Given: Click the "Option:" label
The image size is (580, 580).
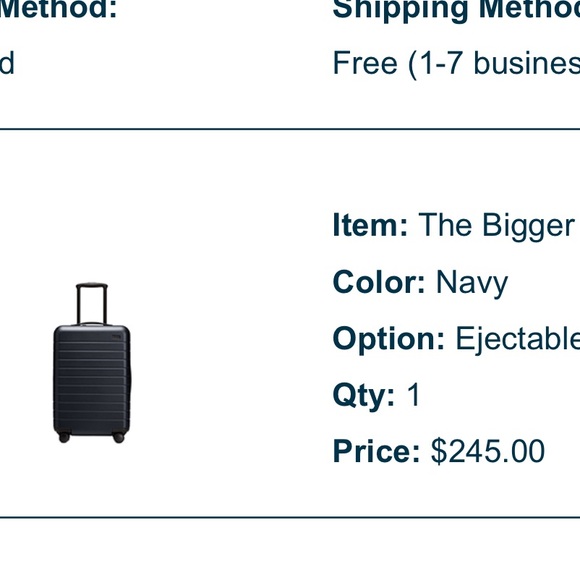Looking at the screenshot, I should coord(388,339).
